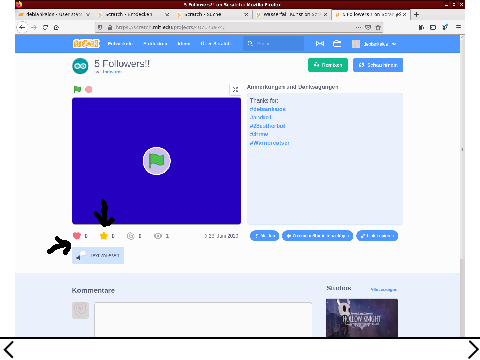This screenshot has width=480, height=360.
Task: Click the Firefox home icon
Action: coord(56,27)
